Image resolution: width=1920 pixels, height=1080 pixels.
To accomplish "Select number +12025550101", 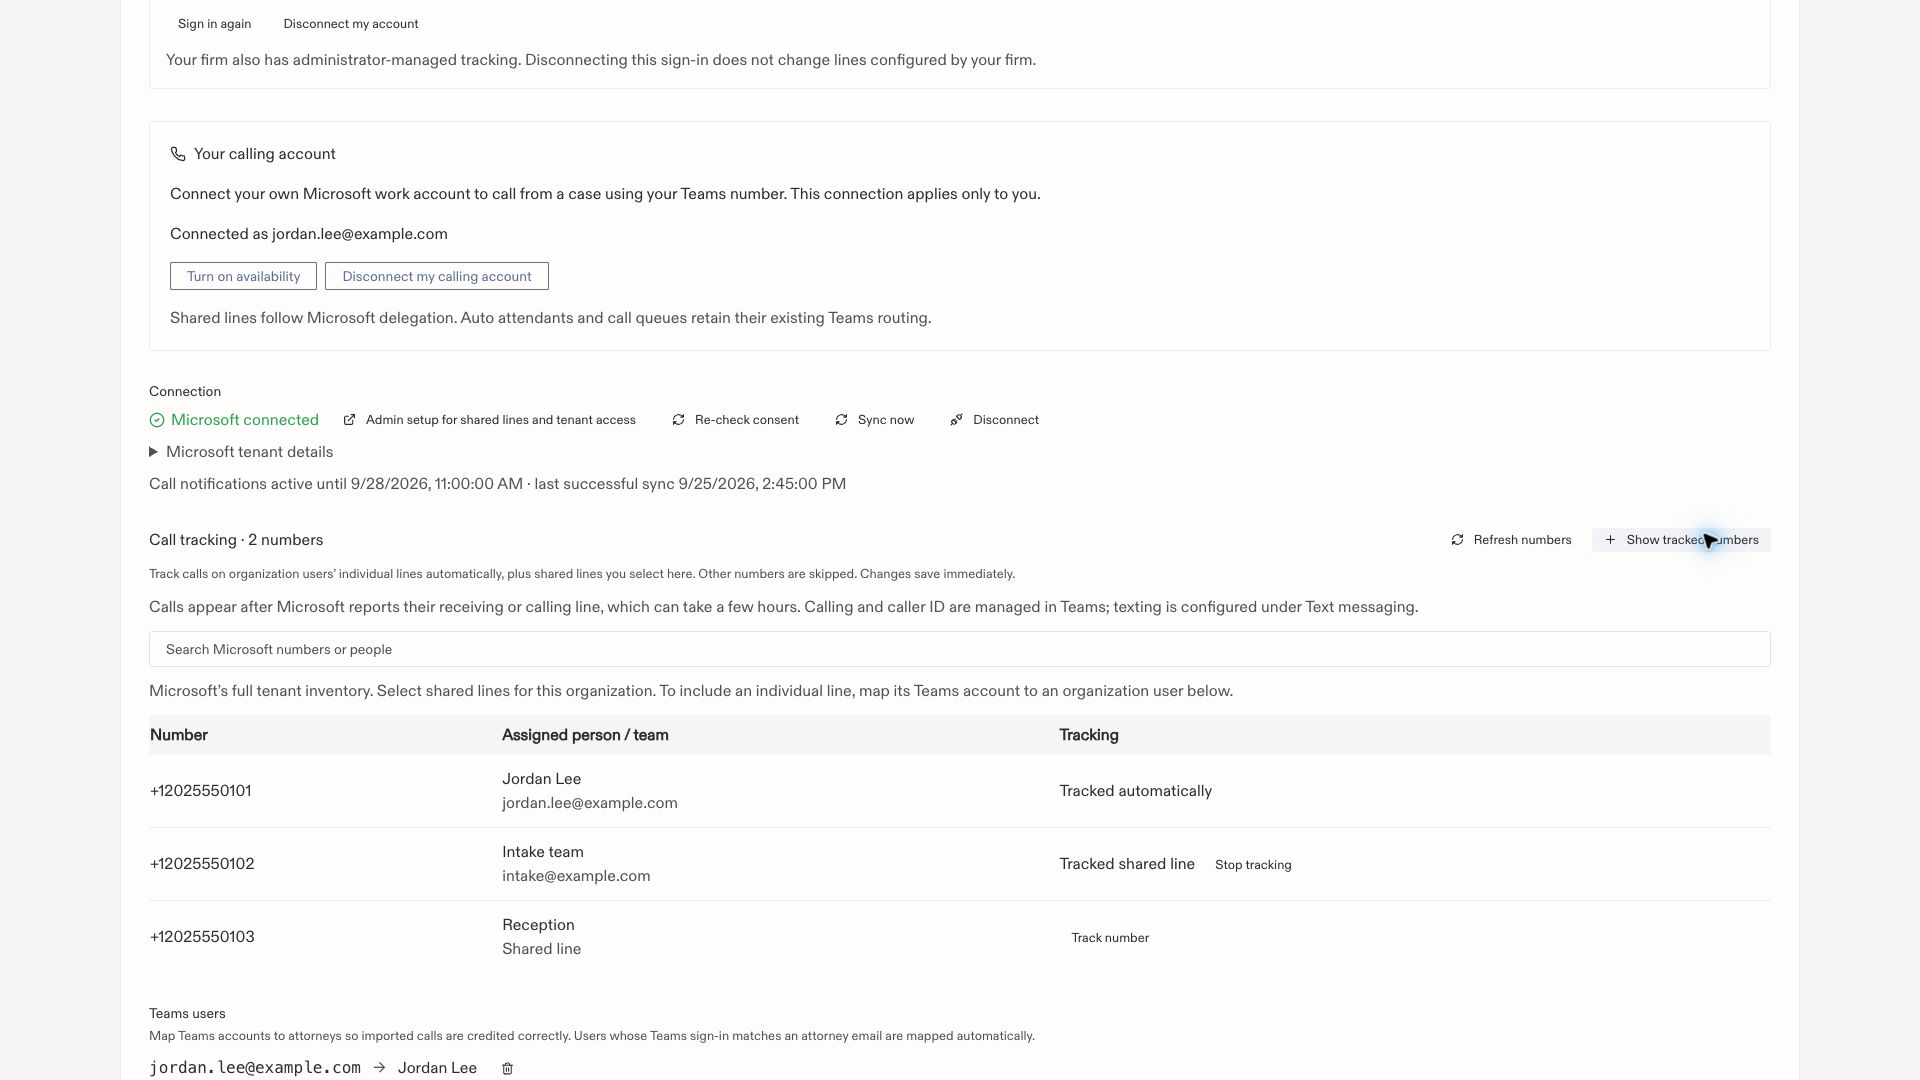I will [x=201, y=791].
